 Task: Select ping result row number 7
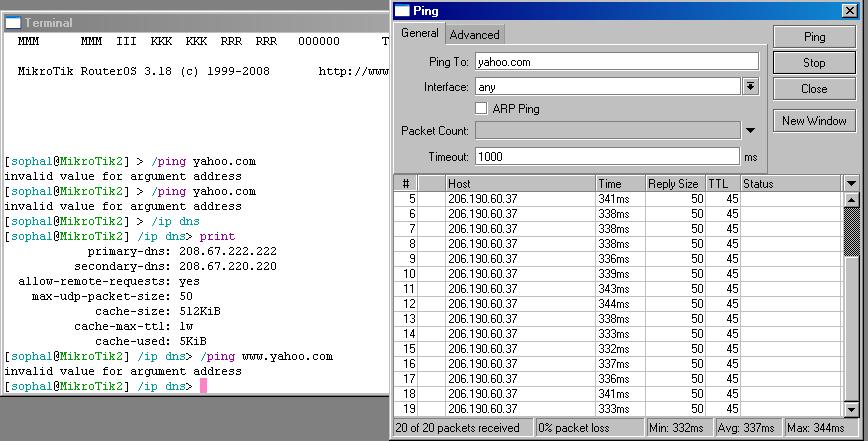coord(618,229)
